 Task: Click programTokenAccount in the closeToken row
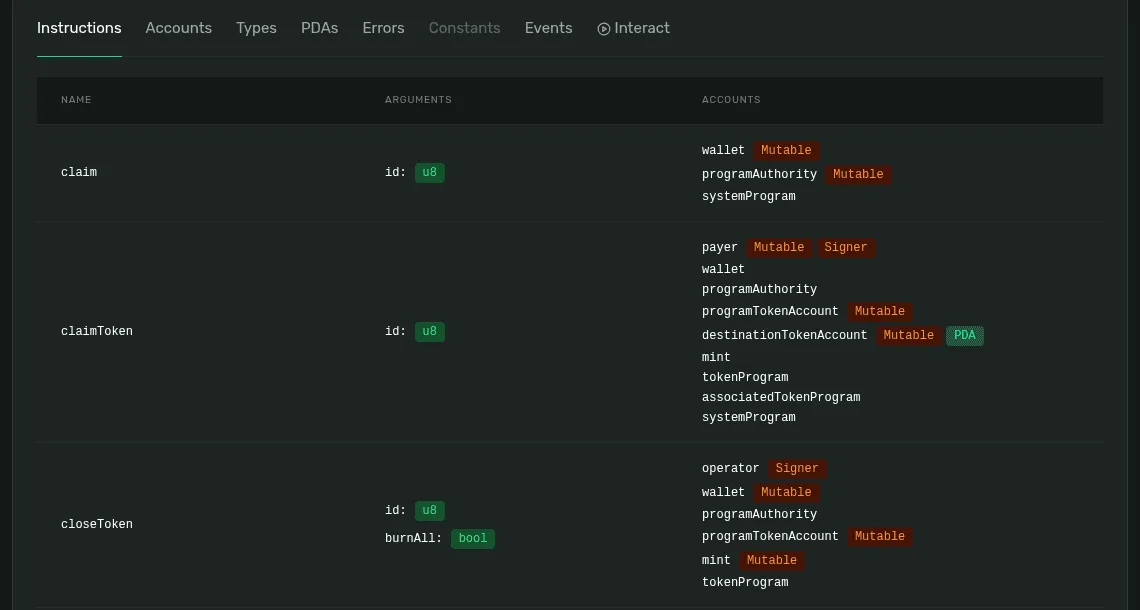pos(770,536)
